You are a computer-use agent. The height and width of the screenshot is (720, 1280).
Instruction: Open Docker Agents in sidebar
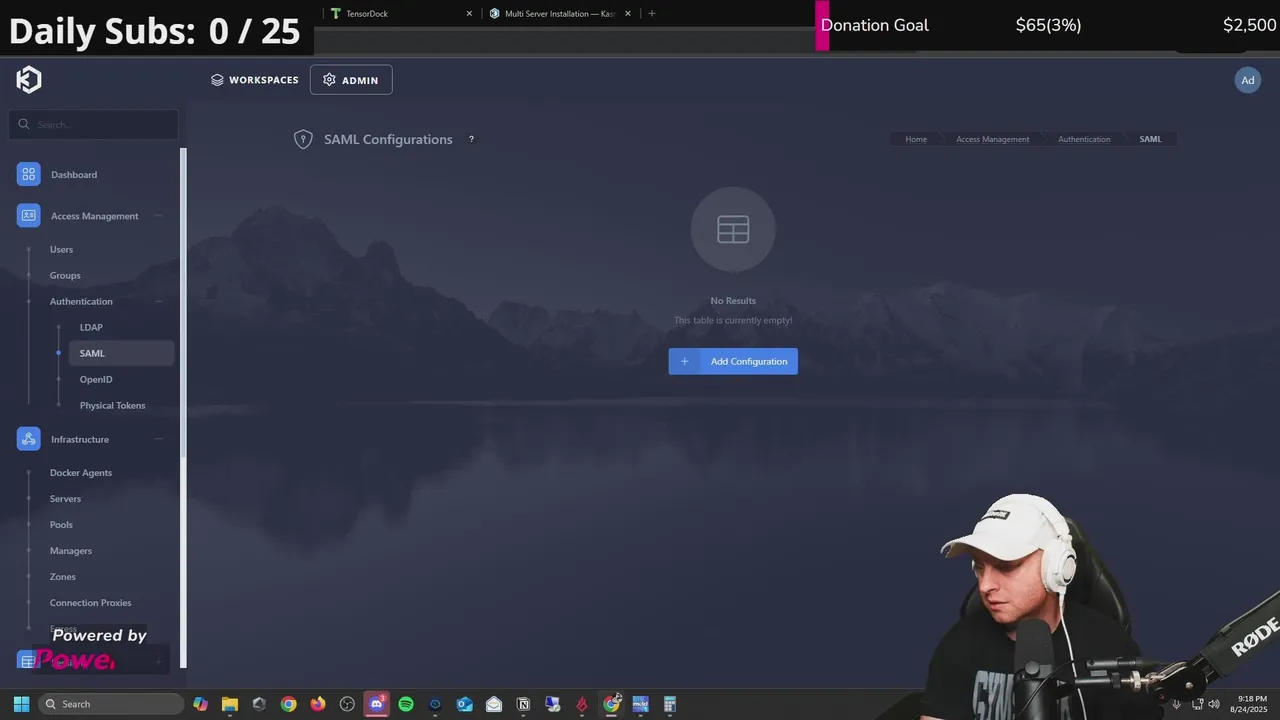click(x=81, y=472)
